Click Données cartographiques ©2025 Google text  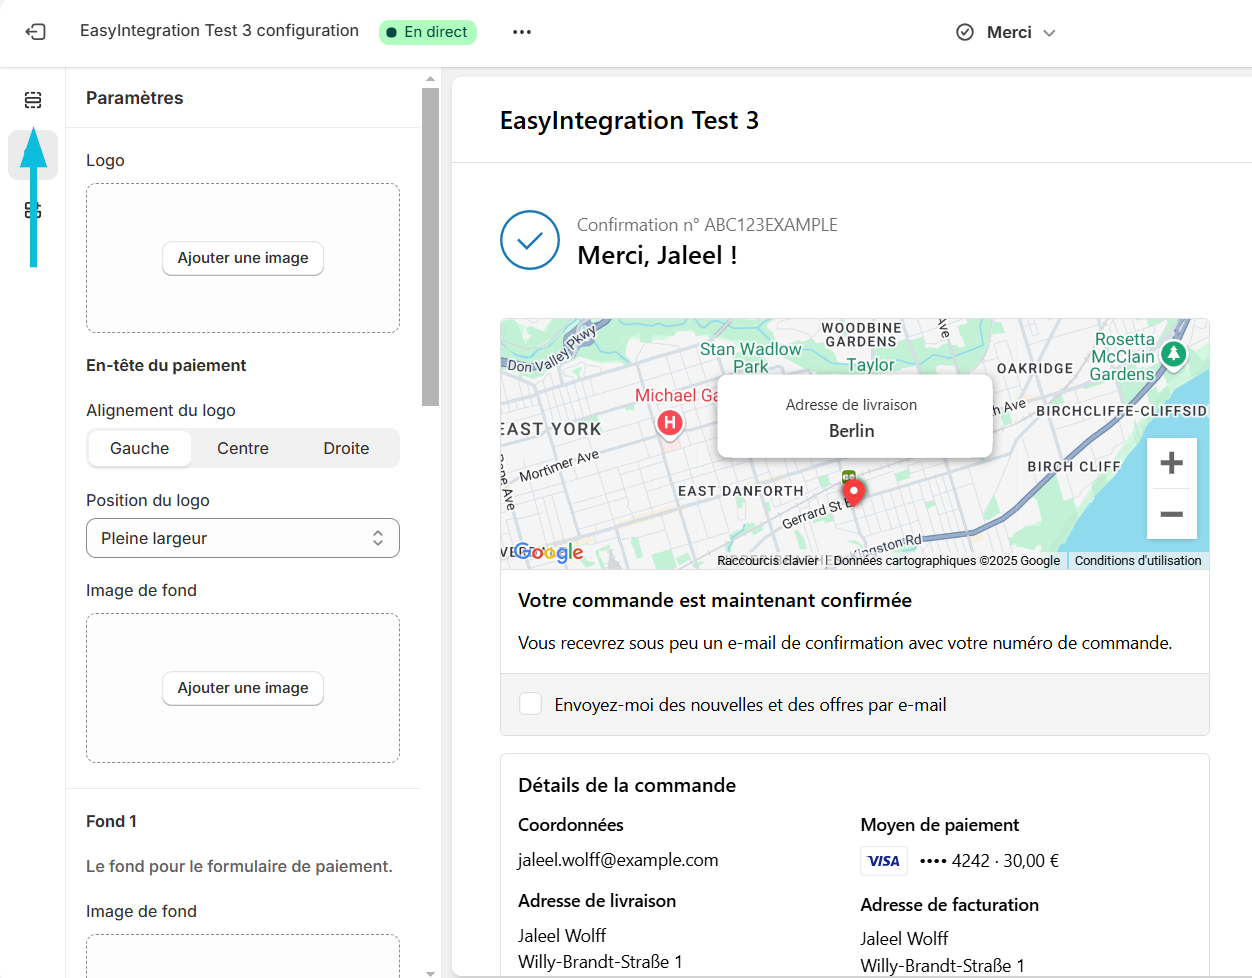pyautogui.click(x=947, y=561)
